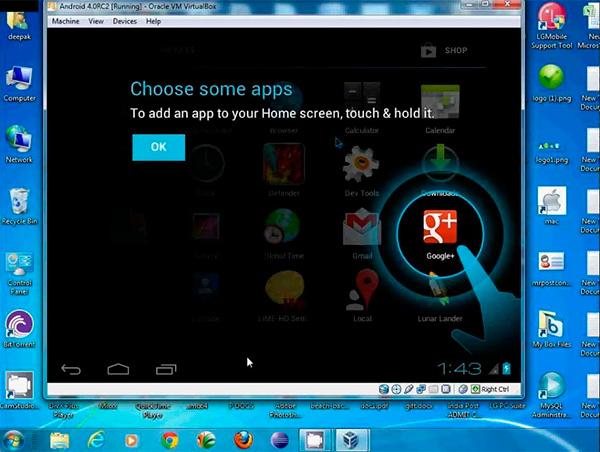Tap the Dev Tools gear icon

coord(361,164)
